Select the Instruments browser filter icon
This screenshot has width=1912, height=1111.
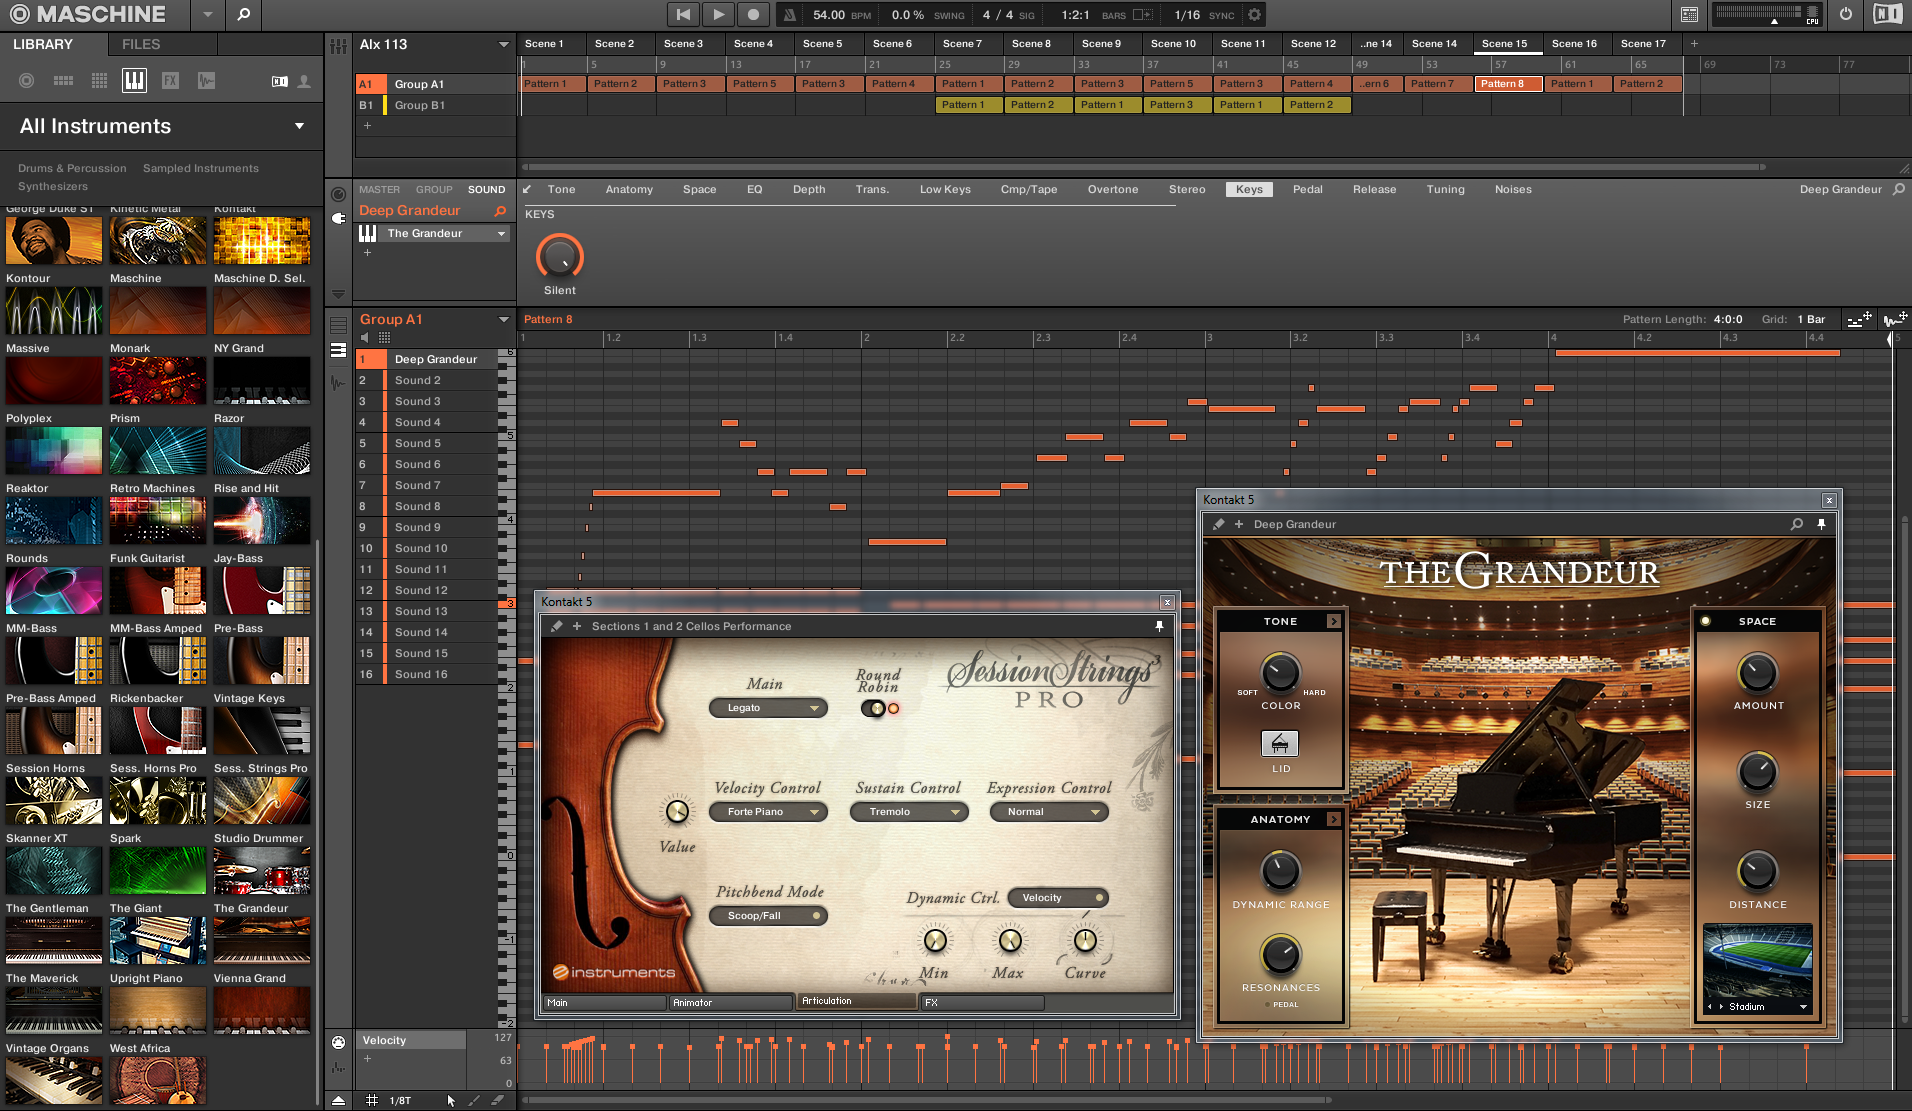coord(134,81)
